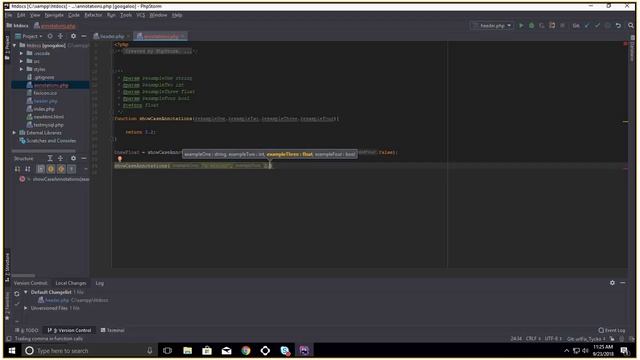Open the Terminal tool window
The image size is (640, 360).
coord(112,330)
